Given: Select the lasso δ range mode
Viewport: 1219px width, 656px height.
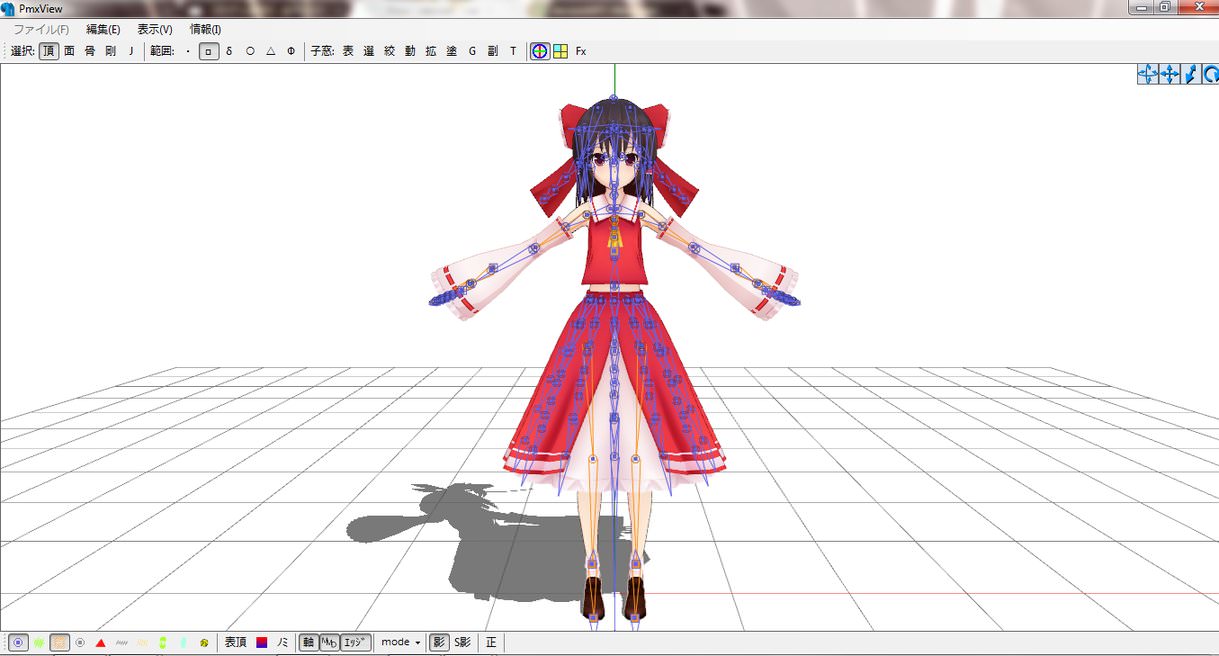Looking at the screenshot, I should [229, 51].
